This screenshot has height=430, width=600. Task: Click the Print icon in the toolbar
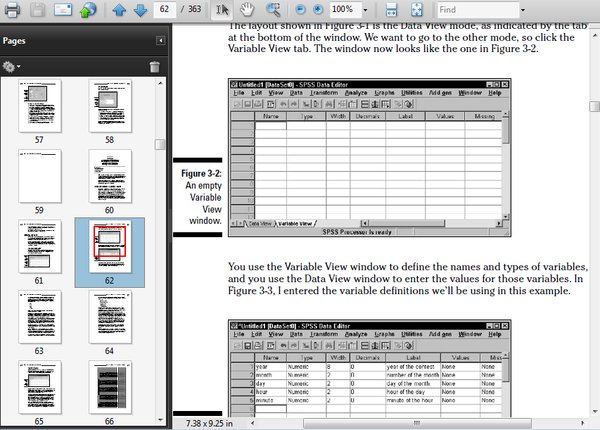click(12, 10)
